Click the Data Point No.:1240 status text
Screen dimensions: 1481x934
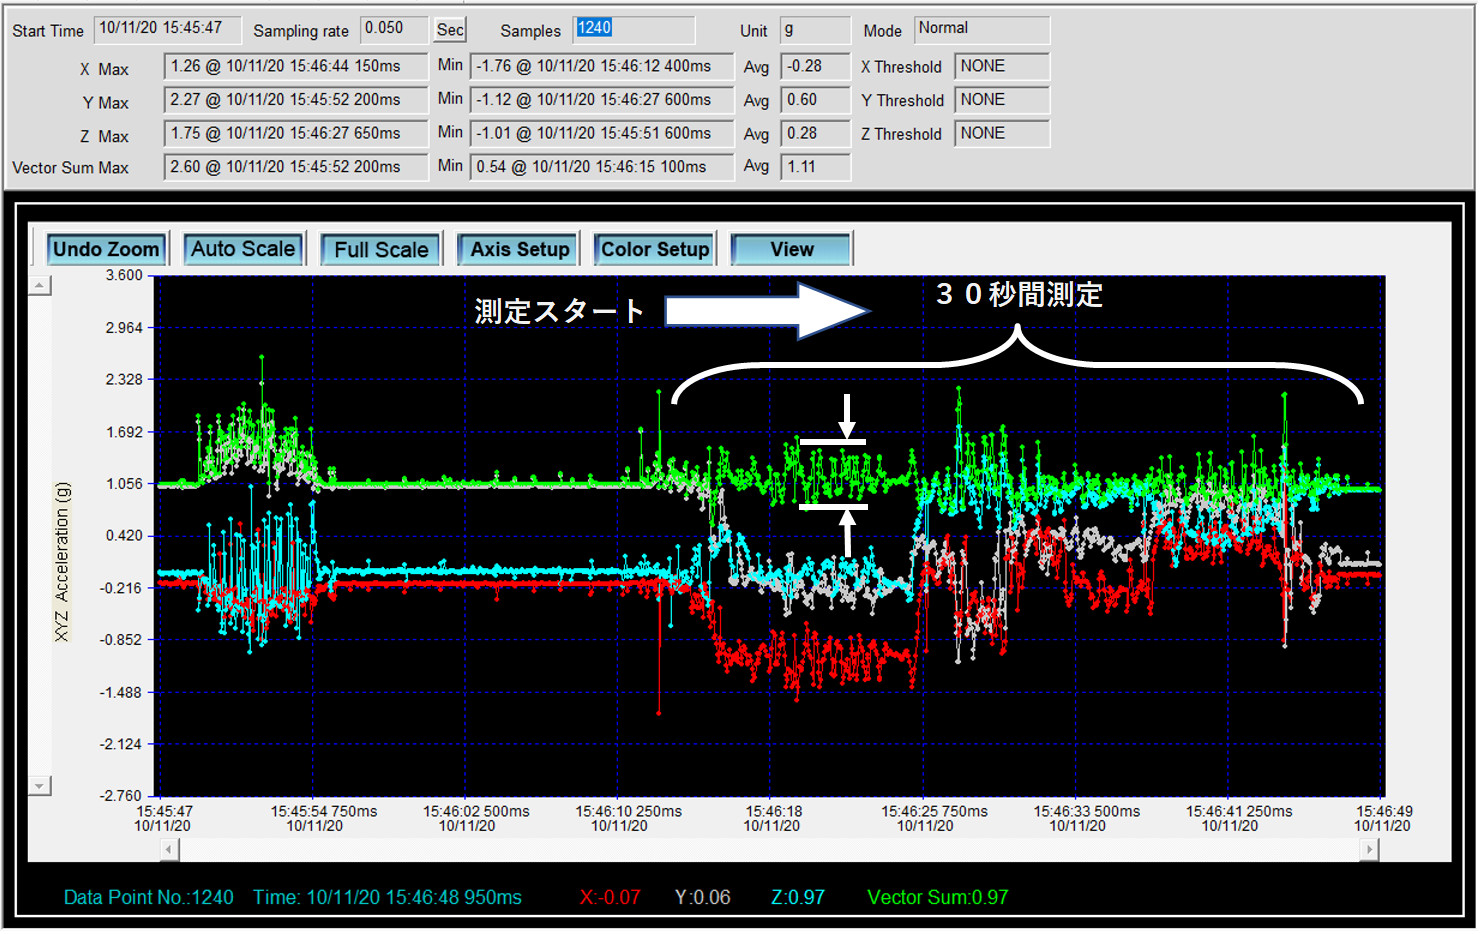pos(149,898)
